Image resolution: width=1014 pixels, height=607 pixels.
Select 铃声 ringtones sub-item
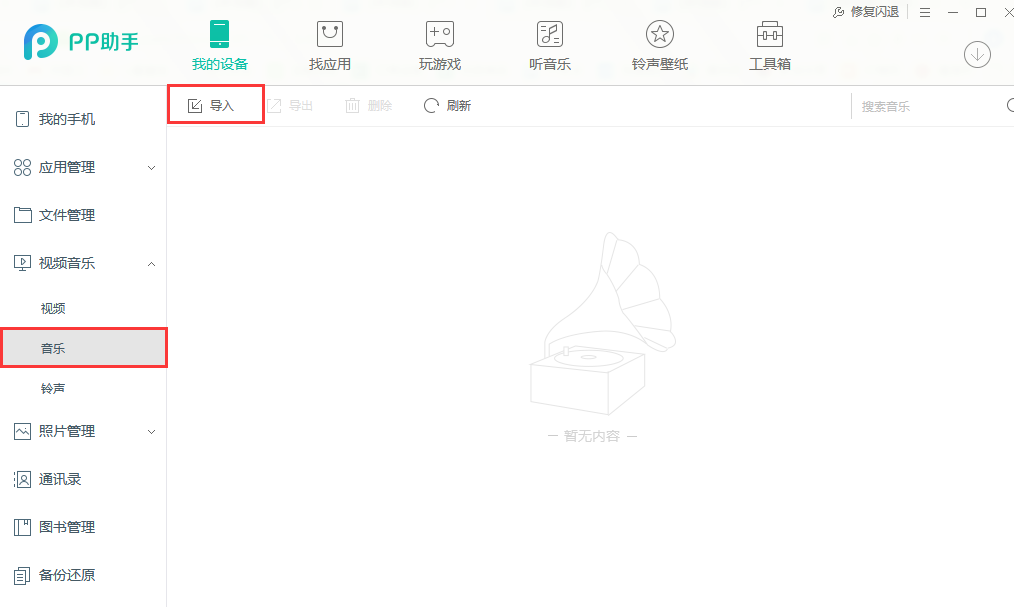tap(53, 388)
